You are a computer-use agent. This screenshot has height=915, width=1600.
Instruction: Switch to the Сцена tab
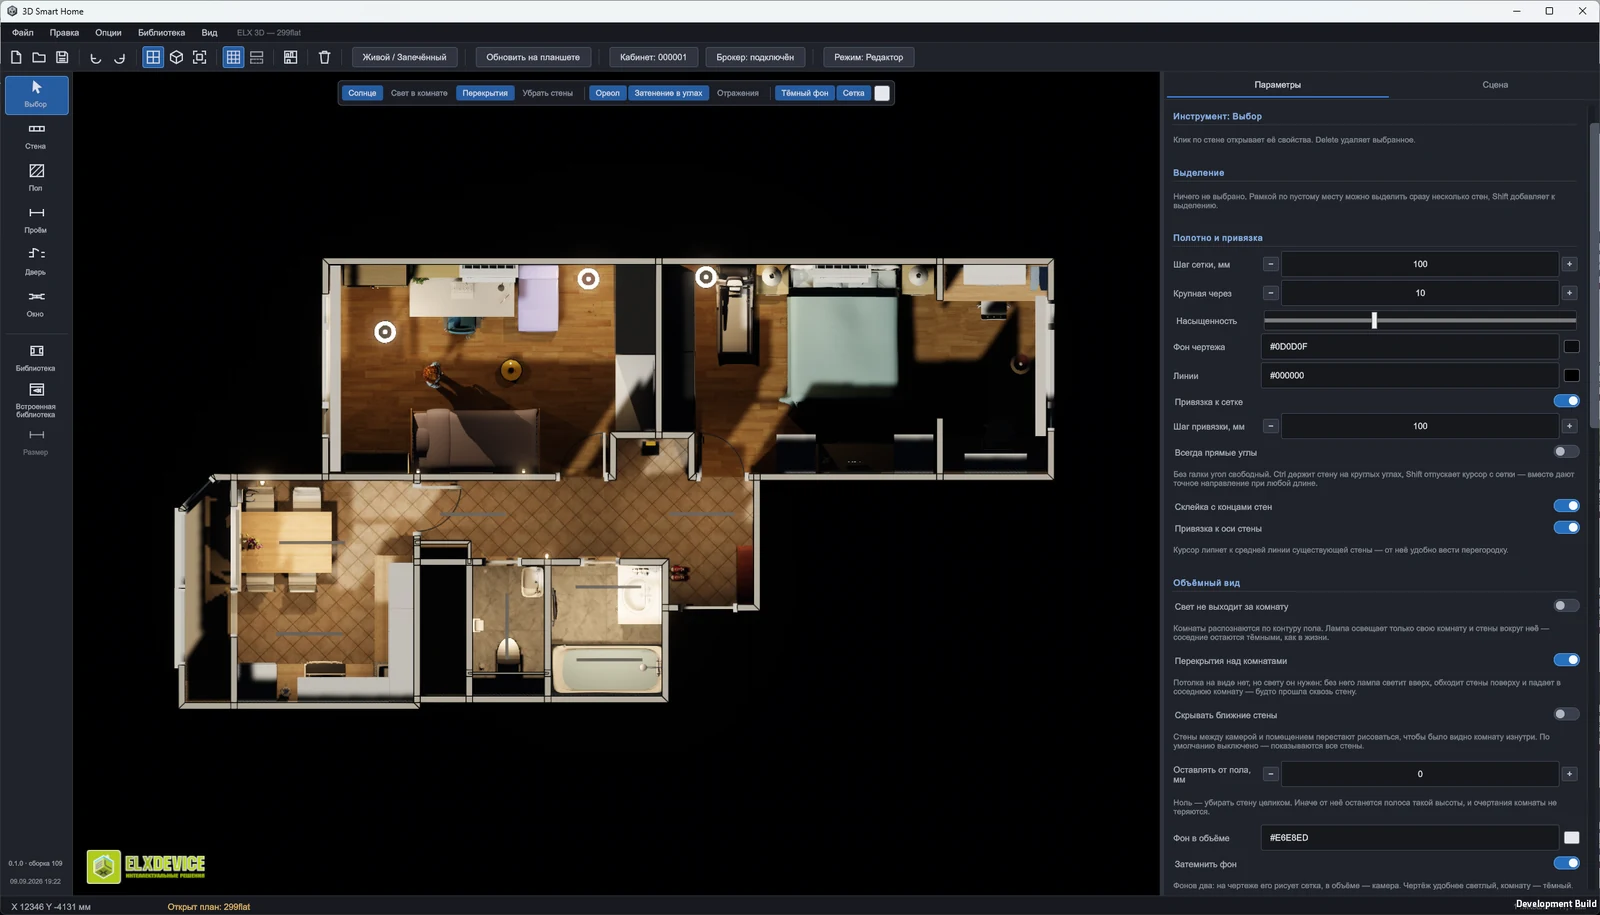point(1495,85)
